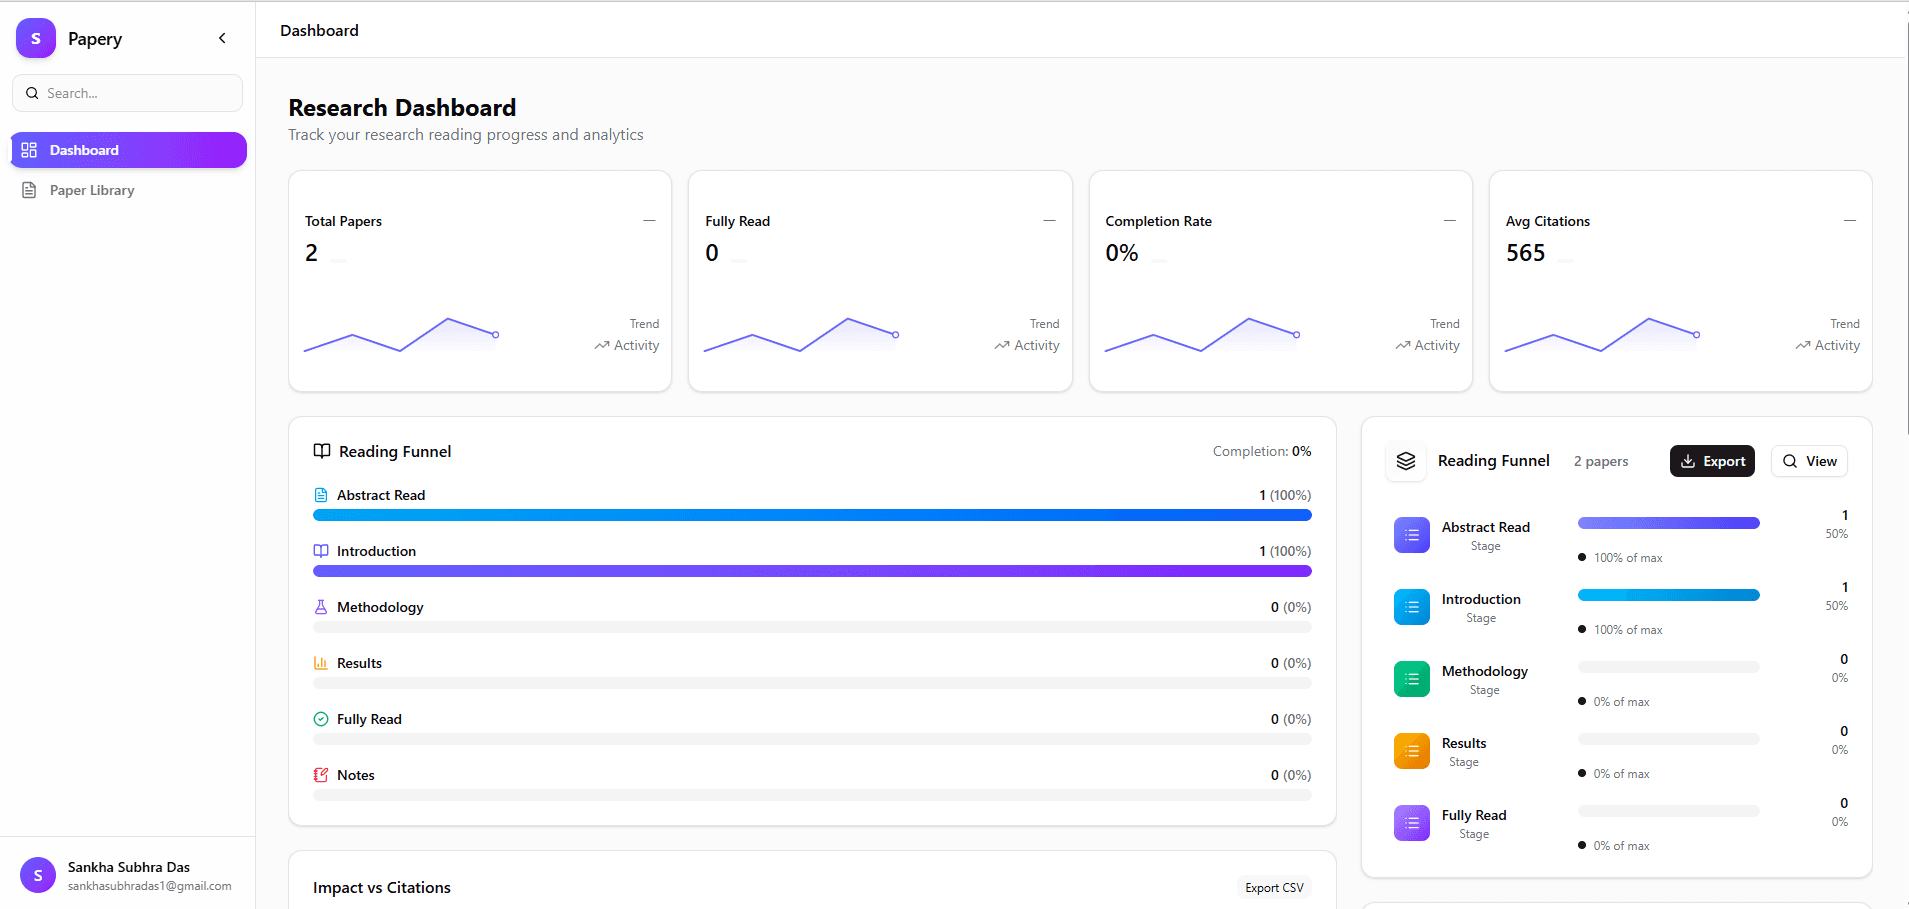The height and width of the screenshot is (909, 1909).
Task: Click the Fully Read stage purple icon
Action: click(1411, 823)
